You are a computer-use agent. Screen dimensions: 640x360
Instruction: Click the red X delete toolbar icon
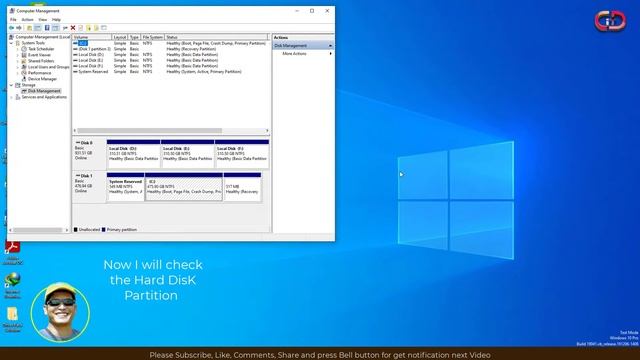[x=73, y=28]
